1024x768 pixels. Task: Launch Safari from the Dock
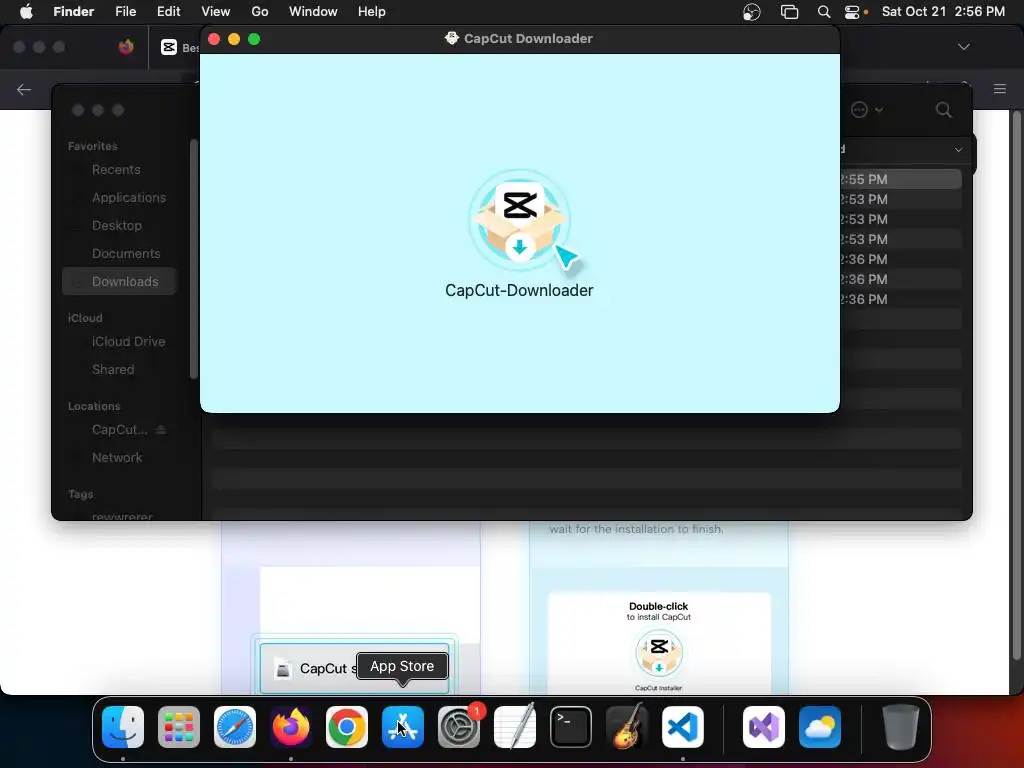point(235,726)
